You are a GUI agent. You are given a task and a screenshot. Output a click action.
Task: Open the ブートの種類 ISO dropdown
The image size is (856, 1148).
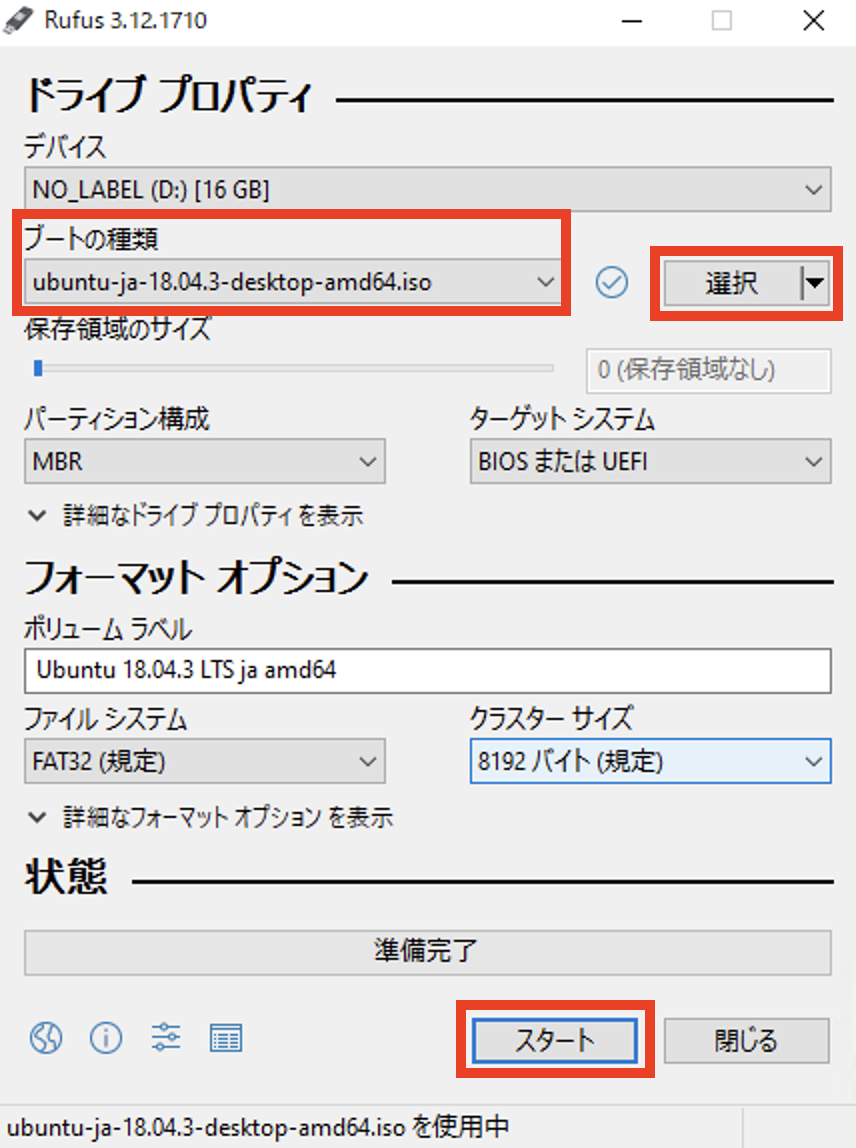(x=293, y=282)
